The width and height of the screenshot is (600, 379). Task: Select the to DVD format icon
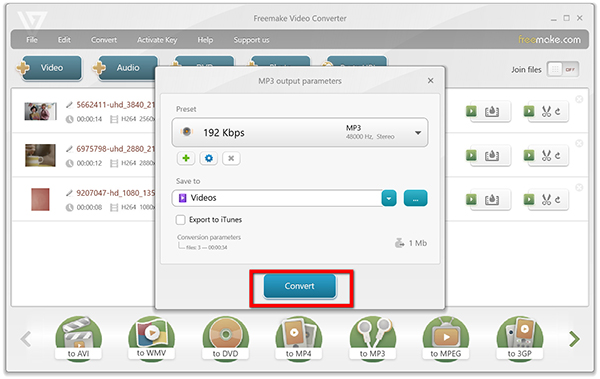(x=225, y=338)
